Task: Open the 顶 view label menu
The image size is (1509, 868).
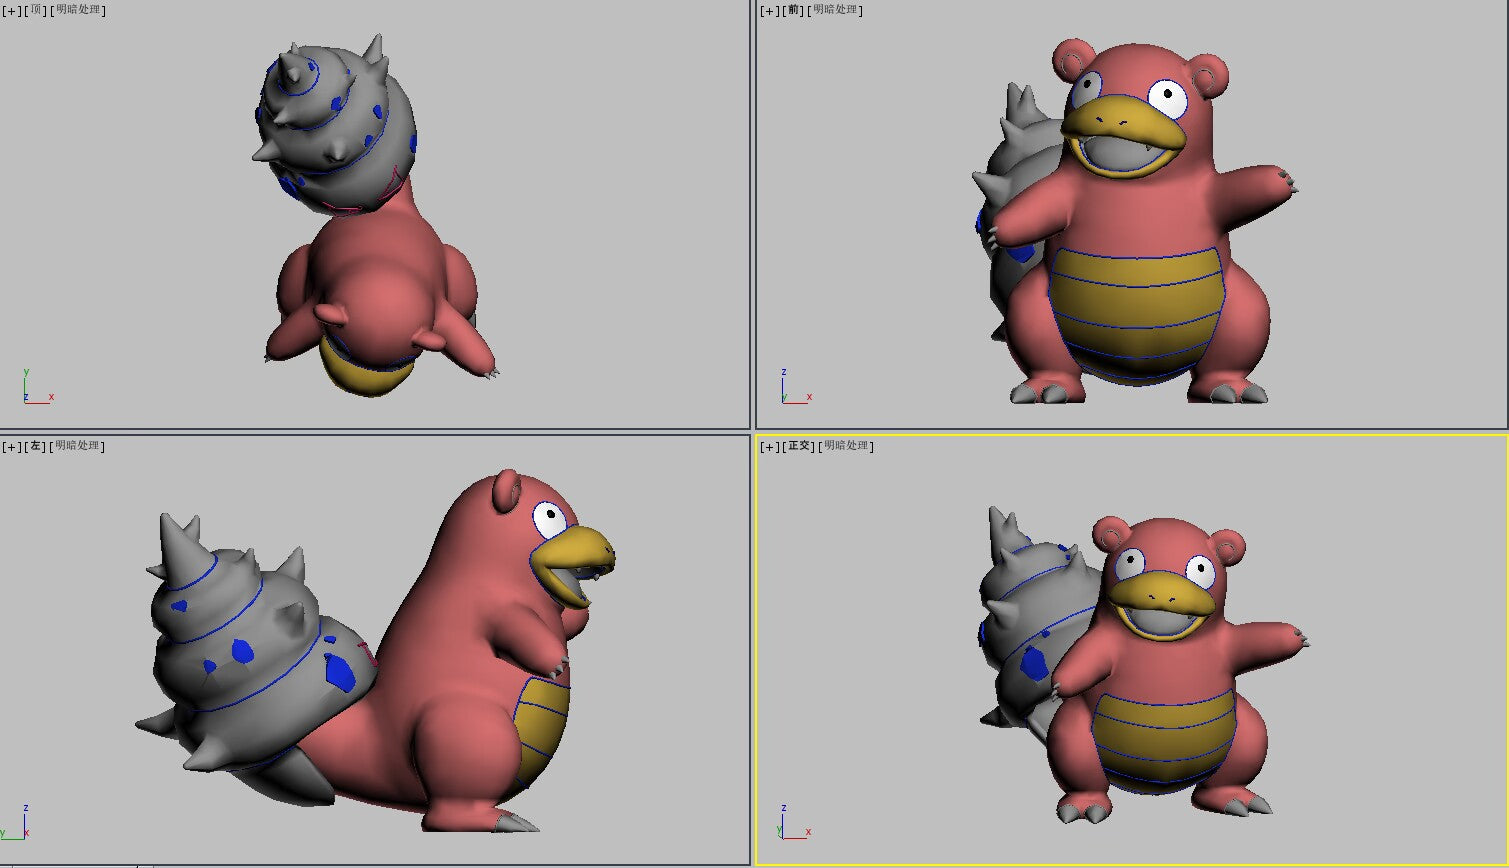Action: click(35, 10)
